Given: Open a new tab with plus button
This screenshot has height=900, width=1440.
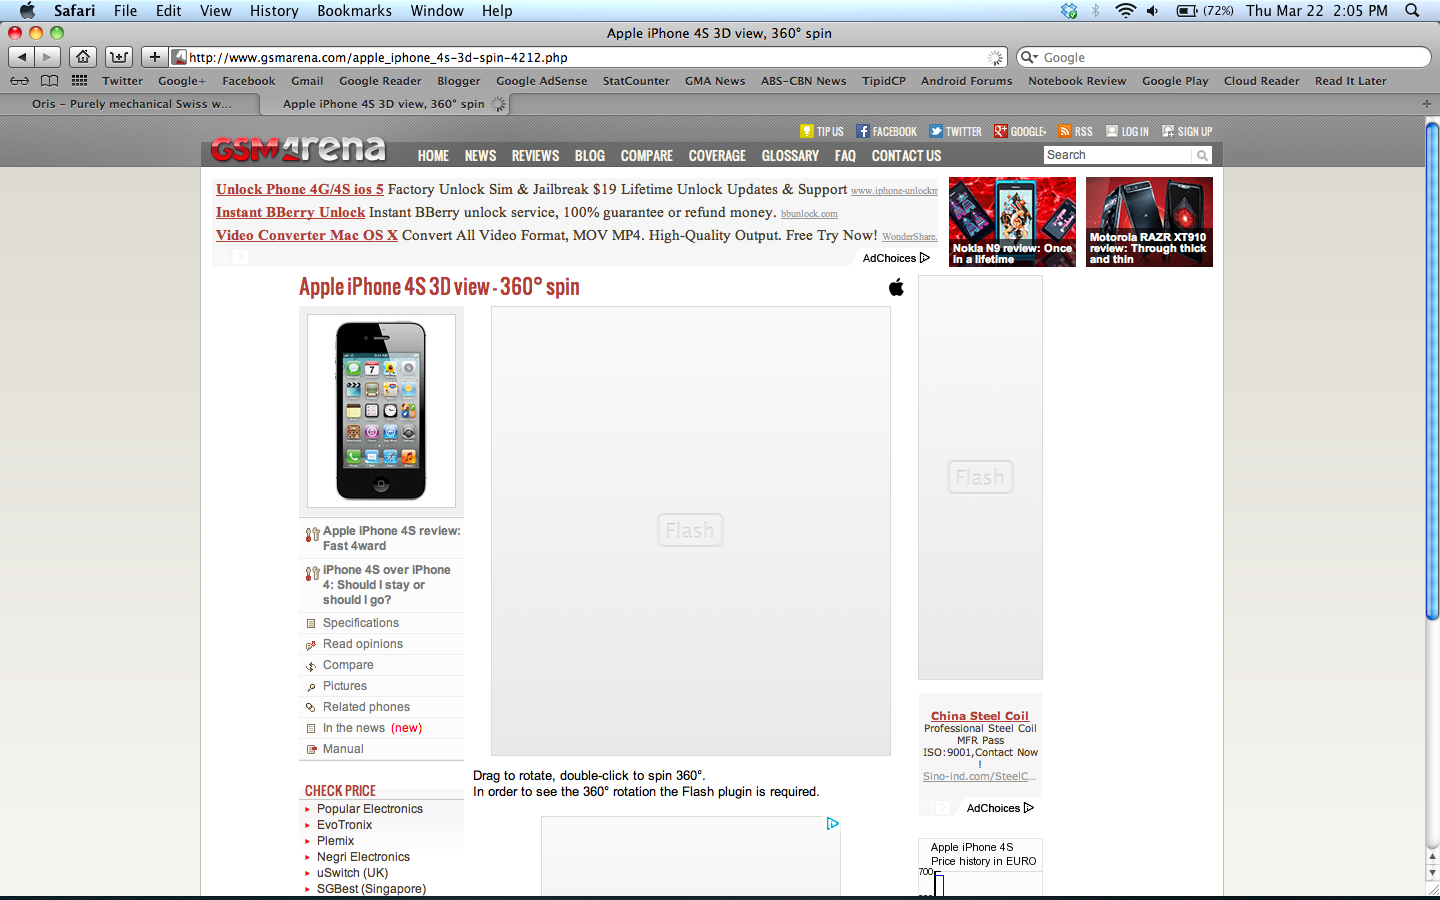Looking at the screenshot, I should (x=1427, y=104).
